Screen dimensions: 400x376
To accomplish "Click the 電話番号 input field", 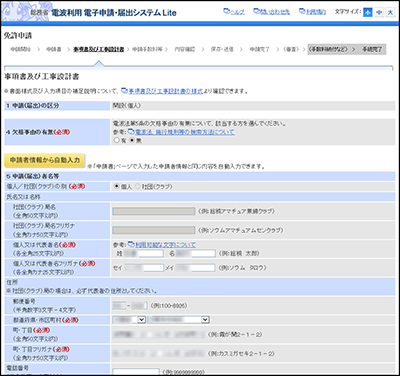I will pos(136,372).
